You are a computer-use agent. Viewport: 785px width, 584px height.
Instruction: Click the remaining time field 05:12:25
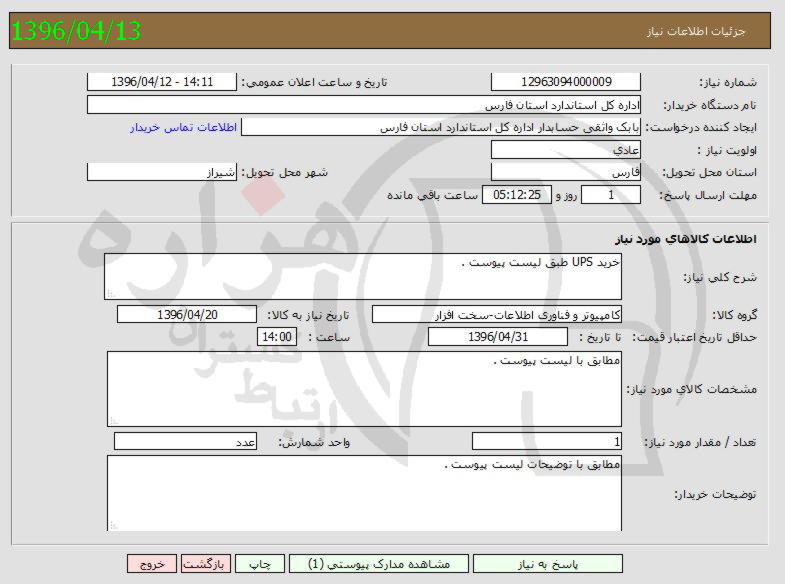click(x=516, y=195)
